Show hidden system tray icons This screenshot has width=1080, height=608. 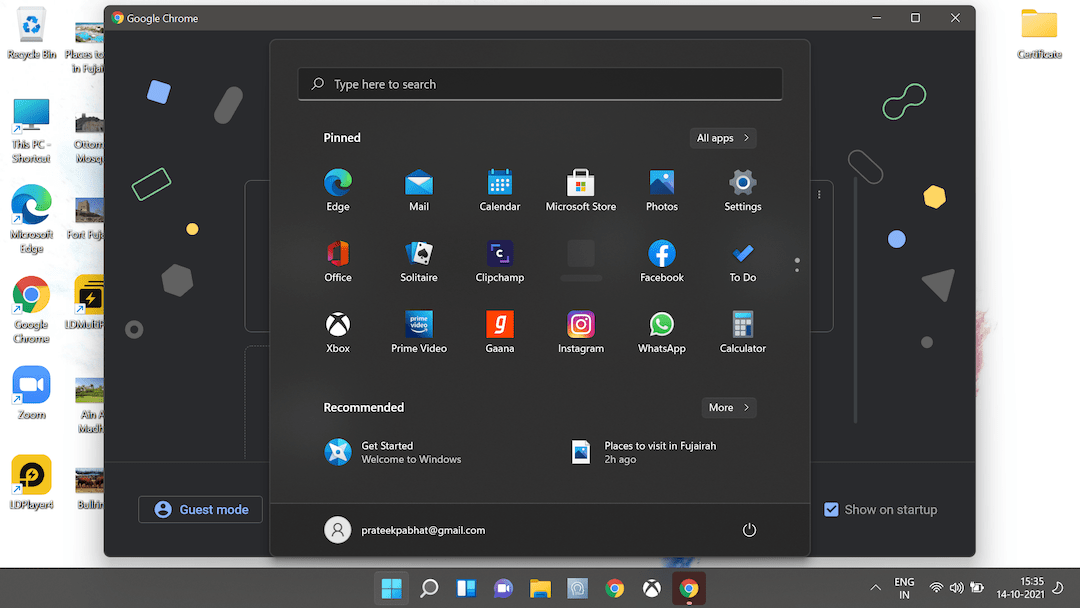pos(875,588)
